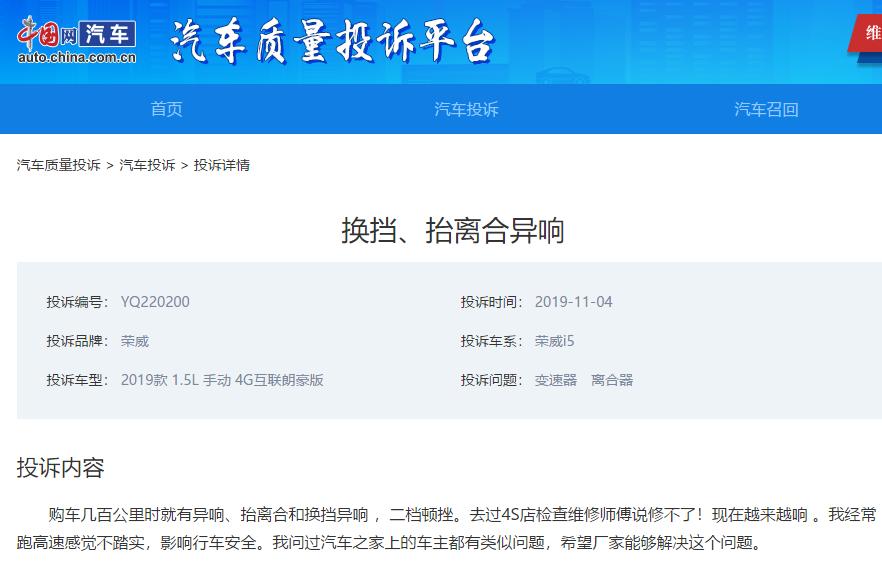Screen dimensions: 882x564
Task: Click the 汽车质量投诉 breadcrumb link
Action: tap(58, 165)
